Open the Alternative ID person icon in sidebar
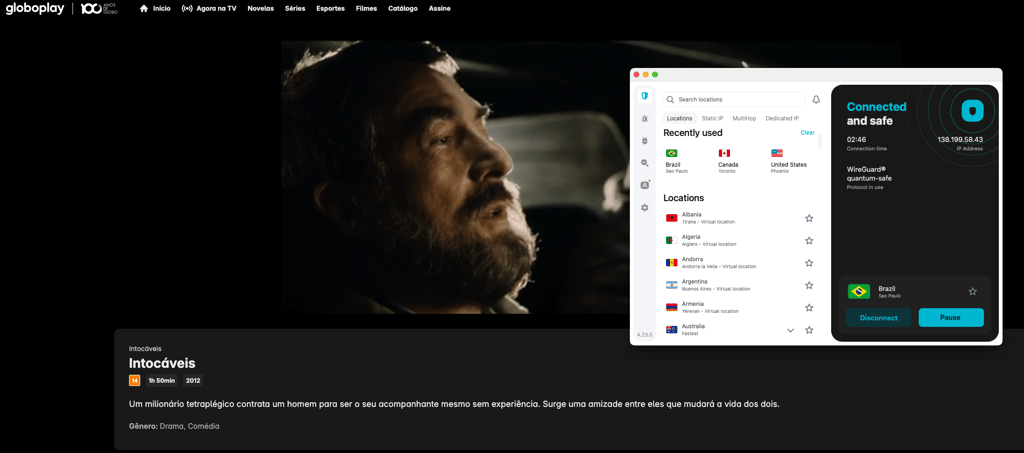 pos(645,185)
